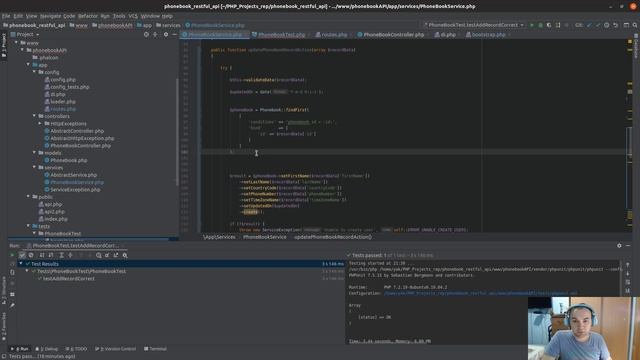
Task: Open Phonebook.php in the models folder
Action: point(69,160)
